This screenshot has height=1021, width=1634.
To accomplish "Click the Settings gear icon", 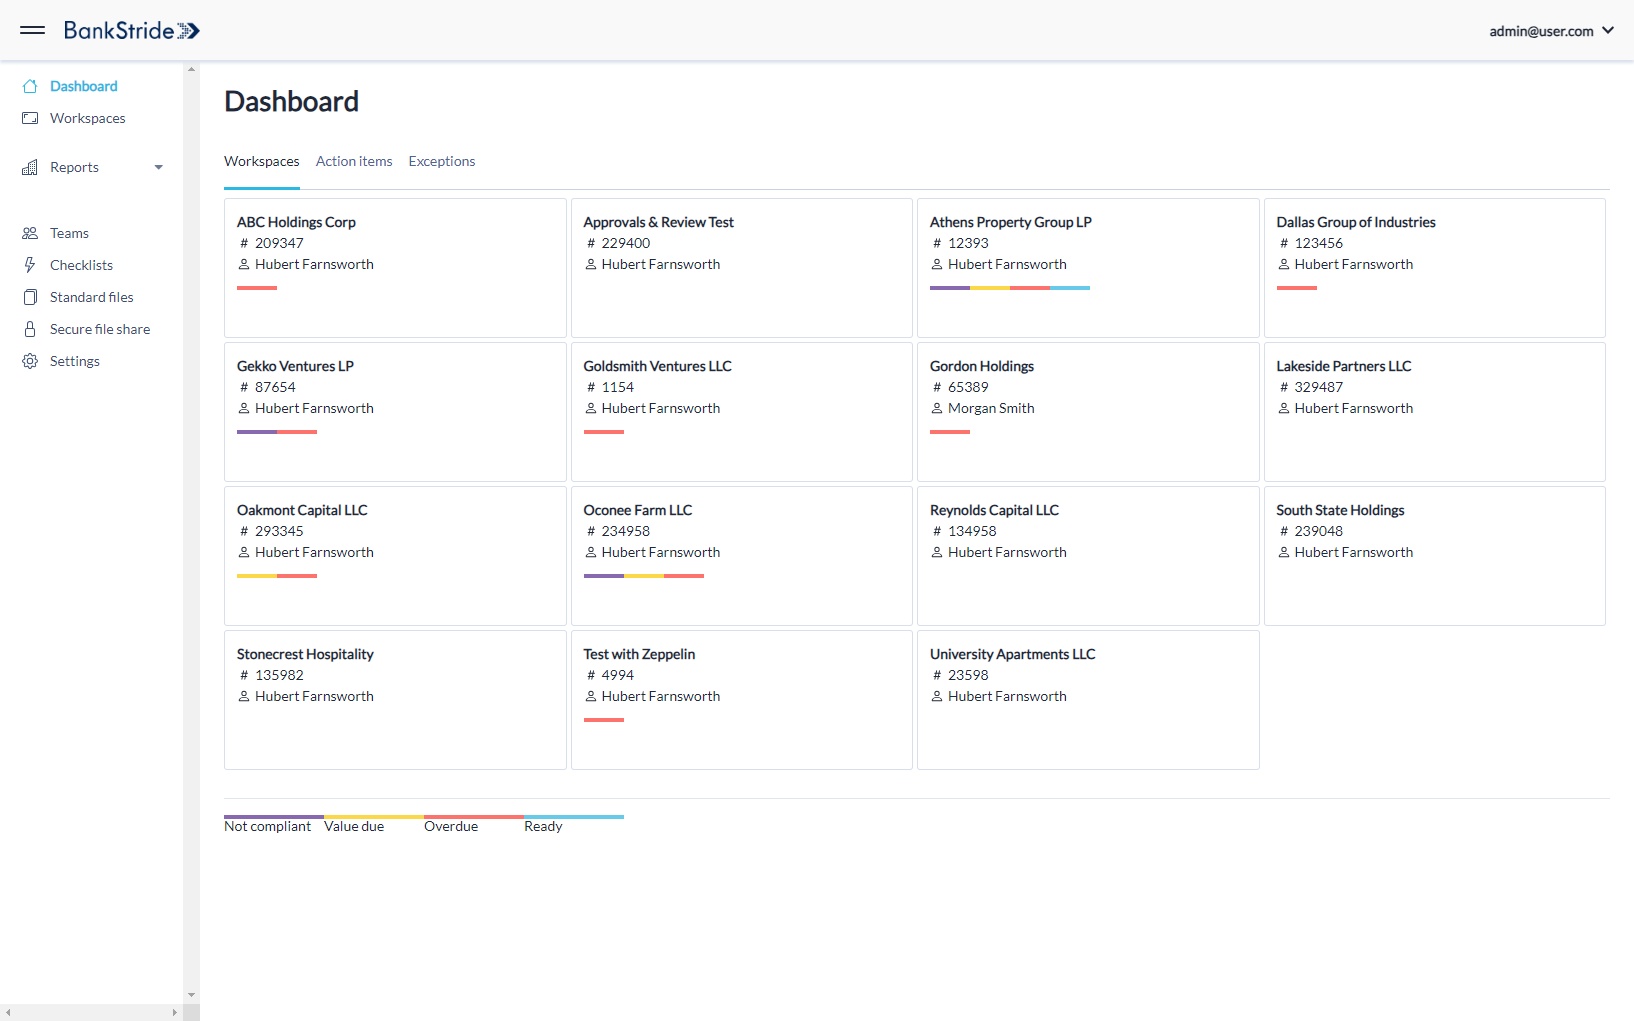I will point(30,361).
